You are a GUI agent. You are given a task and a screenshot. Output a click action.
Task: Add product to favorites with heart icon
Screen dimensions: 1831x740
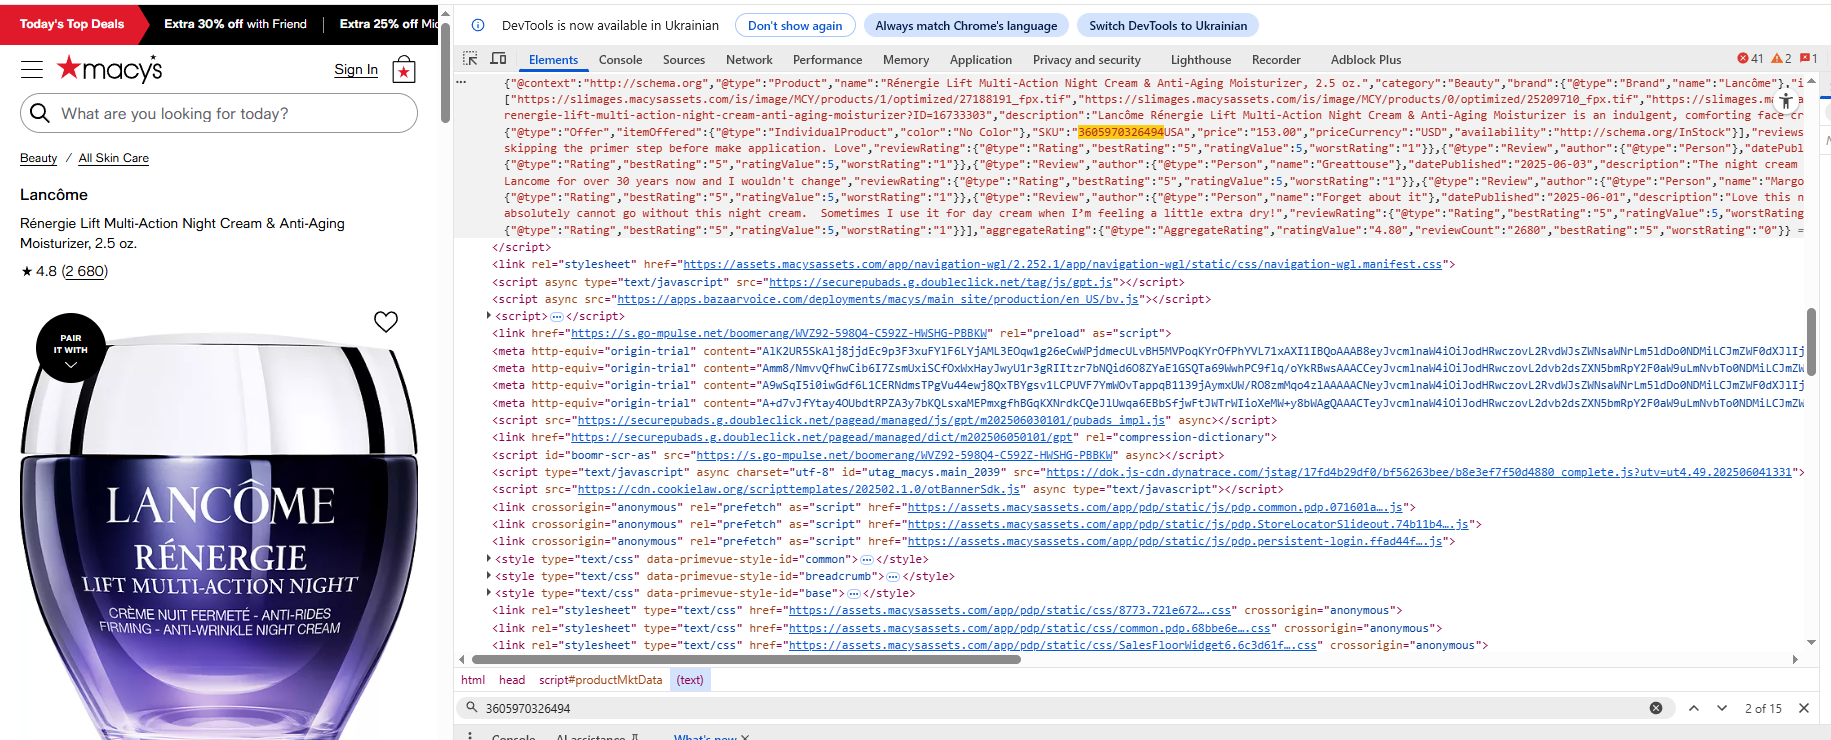pyautogui.click(x=386, y=321)
